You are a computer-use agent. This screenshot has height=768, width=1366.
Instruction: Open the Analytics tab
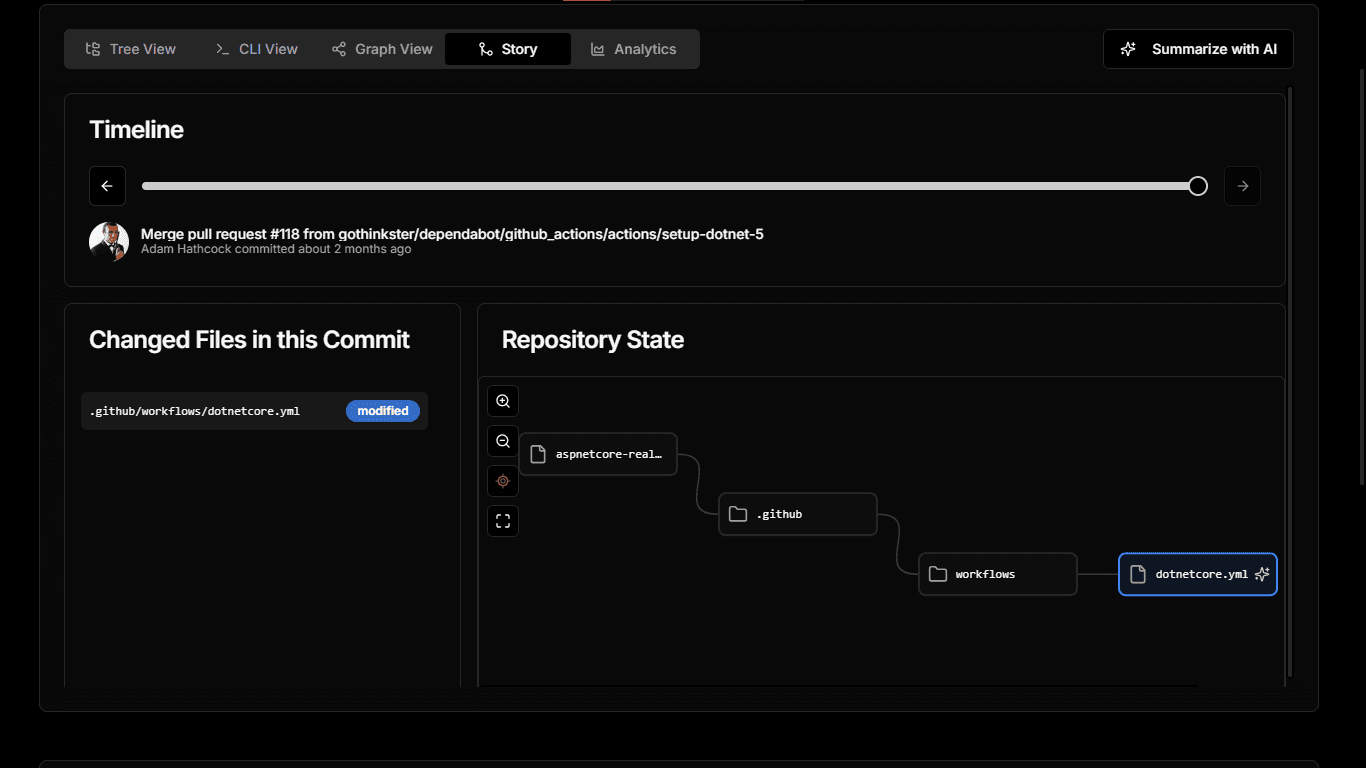[633, 49]
